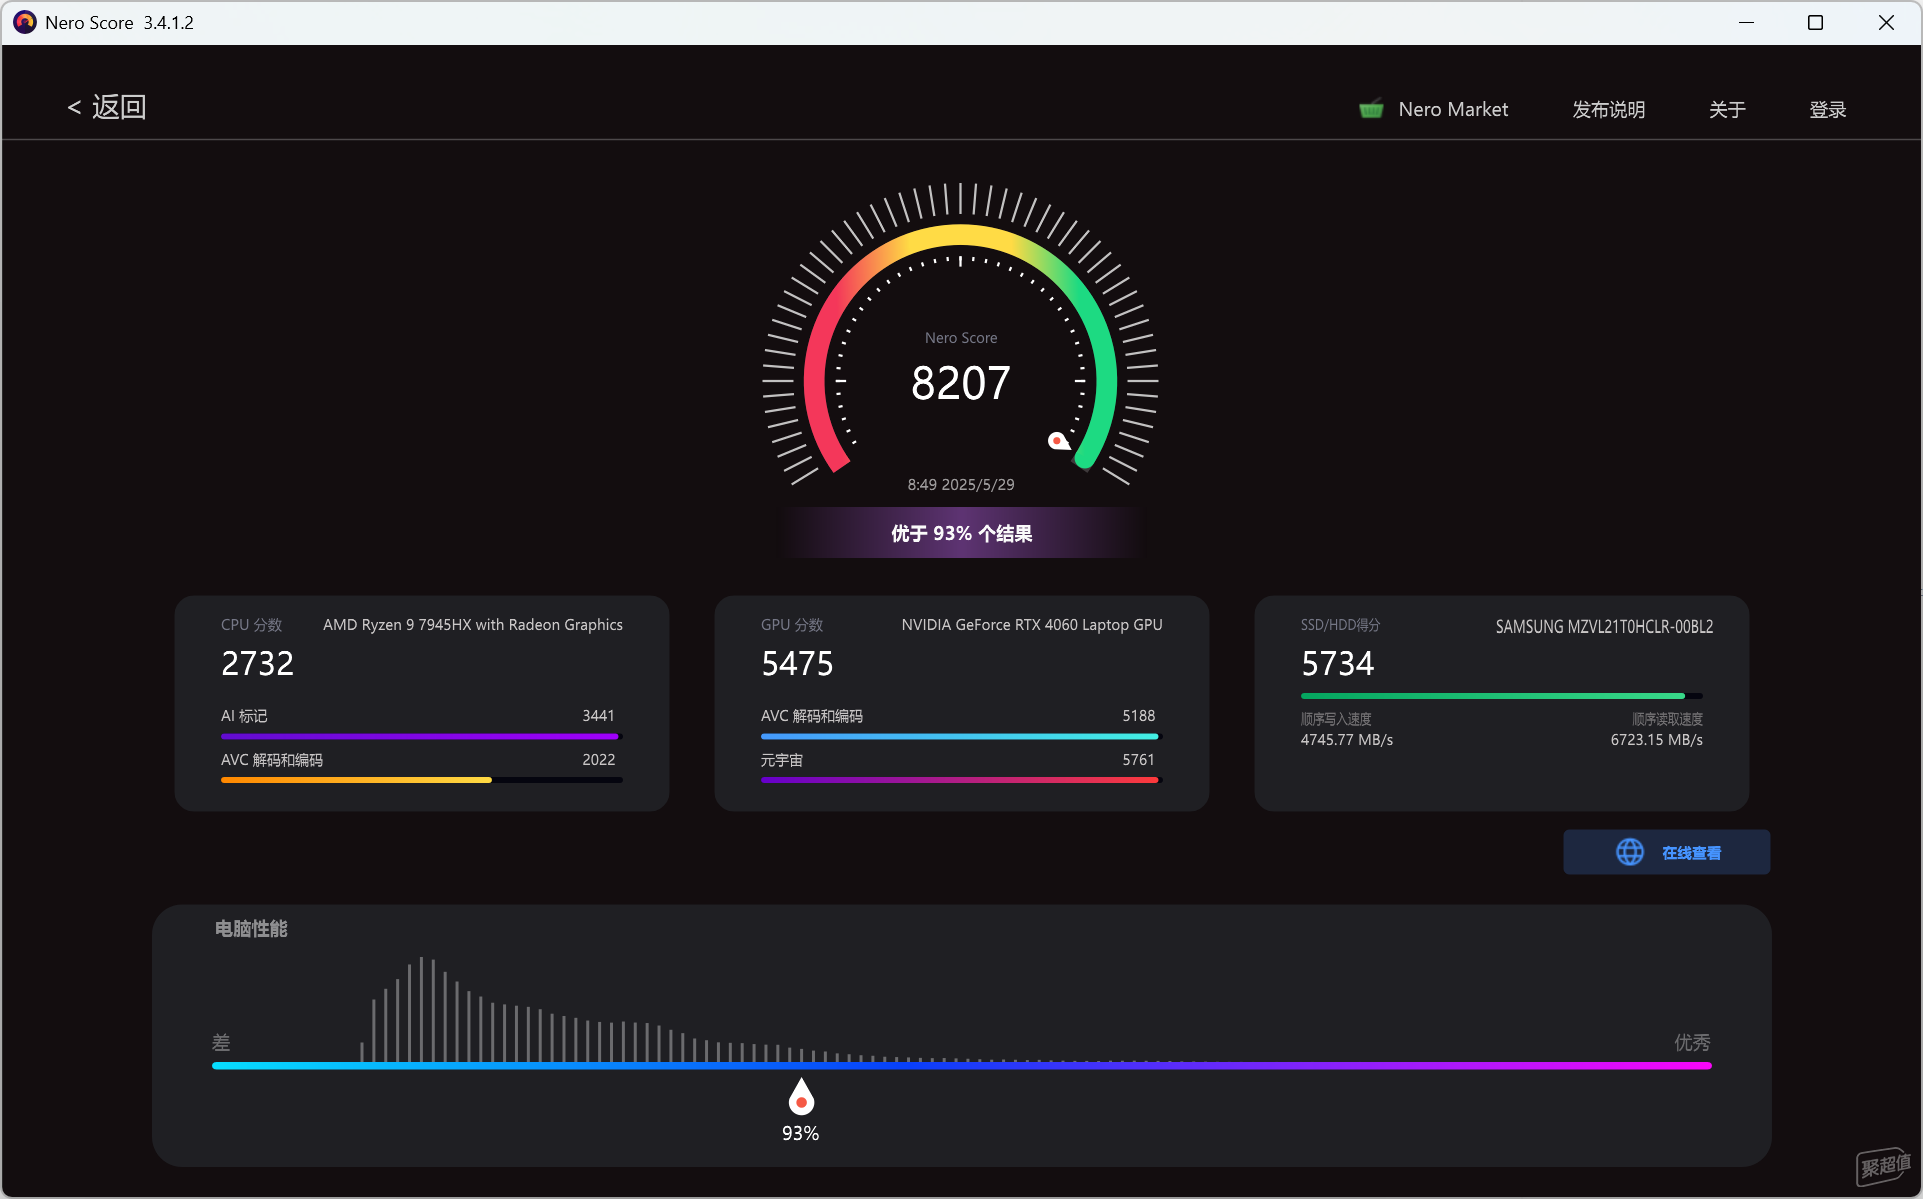This screenshot has width=1923, height=1199.
Task: Click SSD/HDD score value 5734
Action: coord(1337,663)
